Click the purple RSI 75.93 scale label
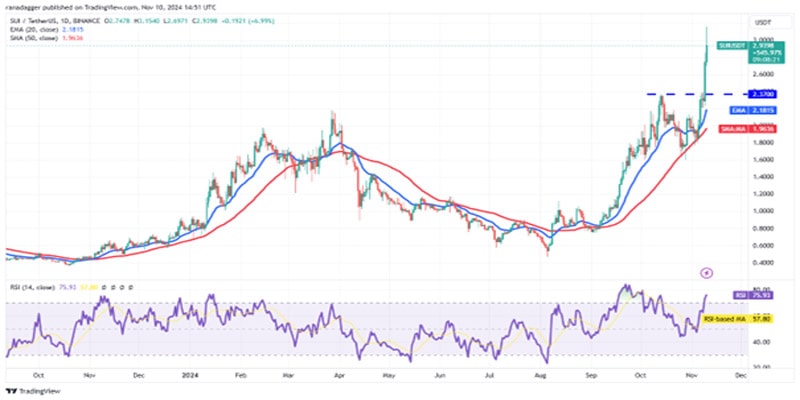 [755, 295]
